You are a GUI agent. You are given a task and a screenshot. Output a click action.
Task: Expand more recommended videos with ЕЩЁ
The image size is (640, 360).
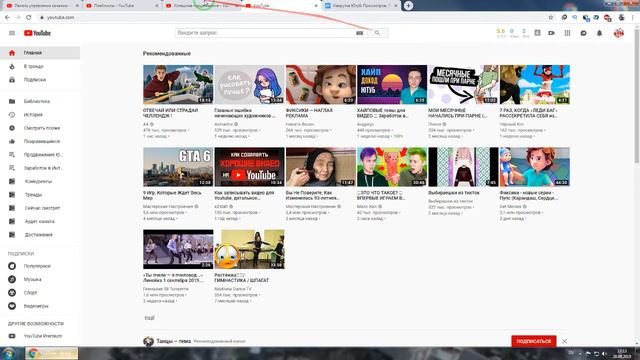149,318
